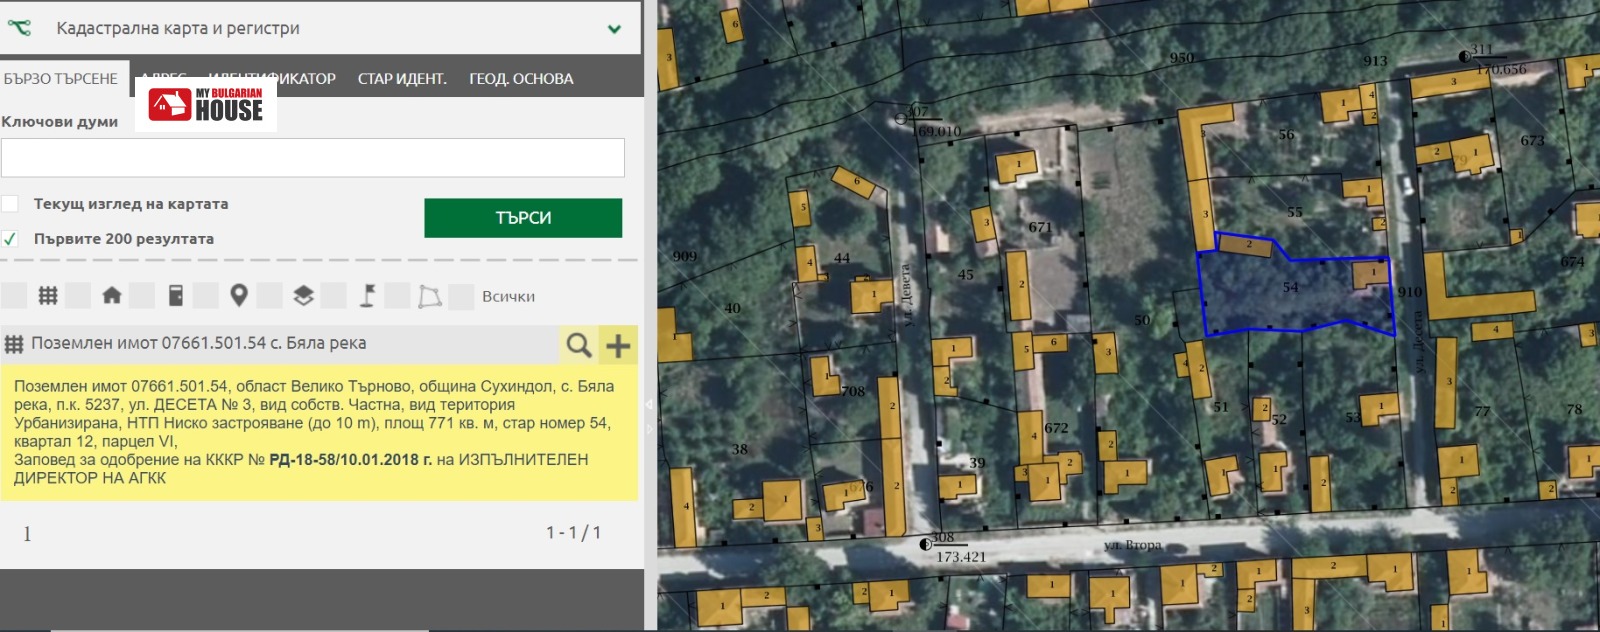Click the yellow plus icon on result row
The width and height of the screenshot is (1600, 632).
(618, 345)
